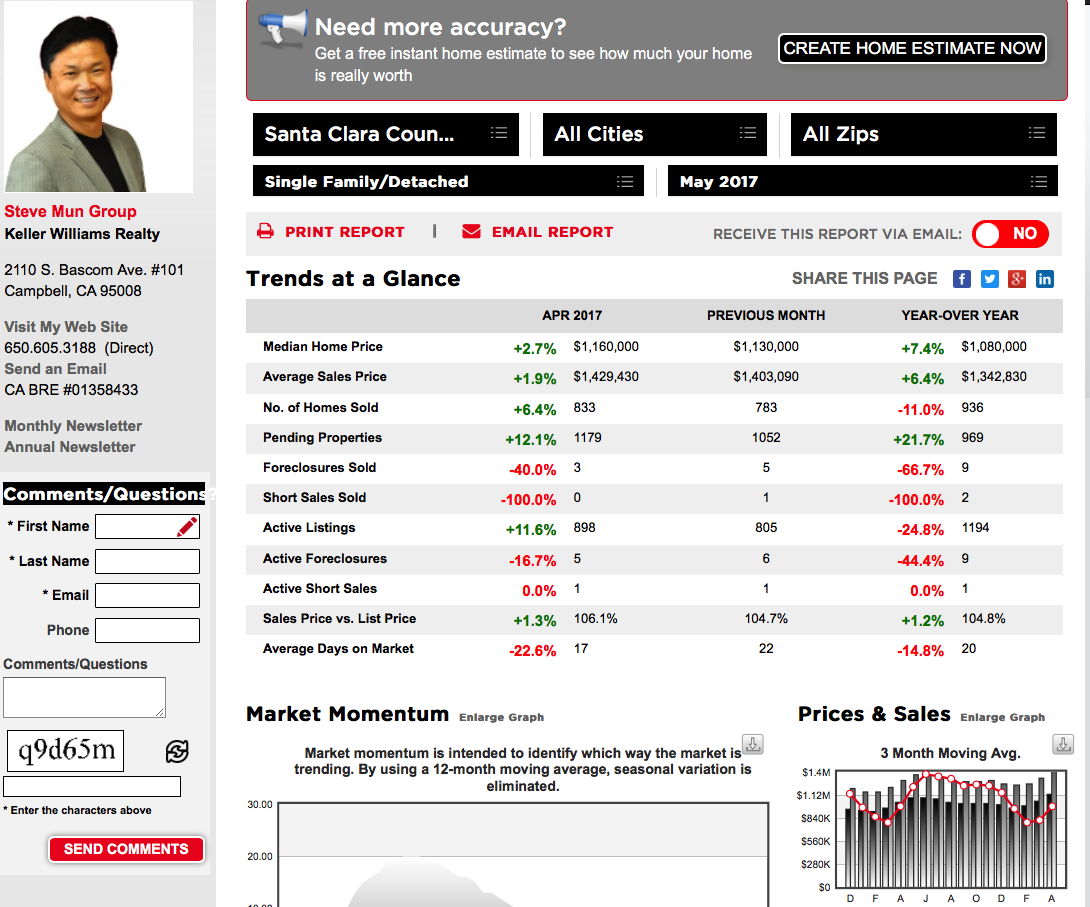
Task: Refresh the captcha image
Action: click(177, 751)
